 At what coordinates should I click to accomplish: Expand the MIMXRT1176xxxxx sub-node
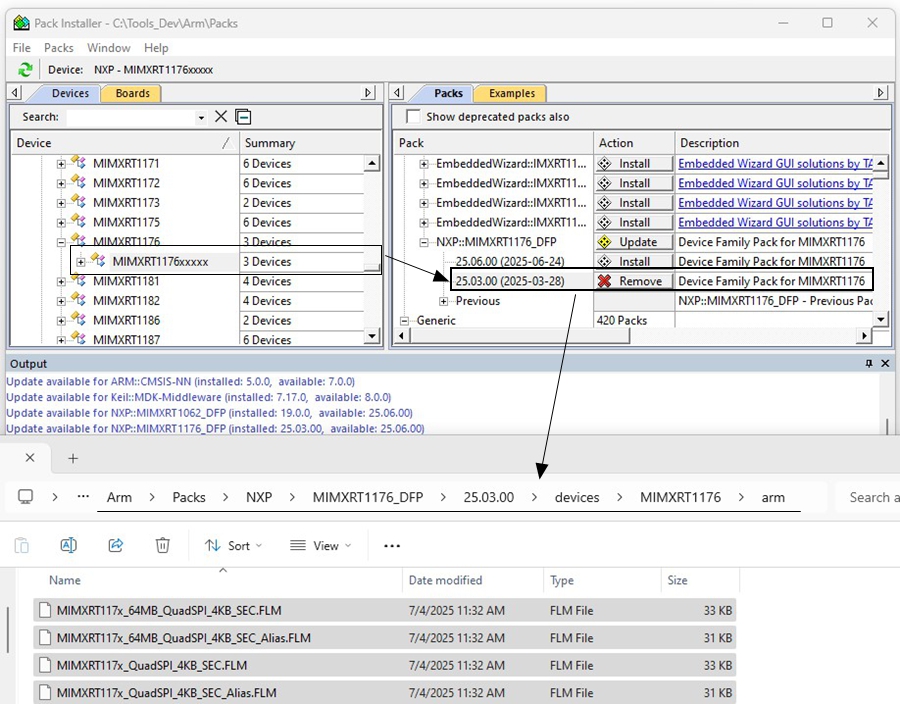tap(81, 262)
